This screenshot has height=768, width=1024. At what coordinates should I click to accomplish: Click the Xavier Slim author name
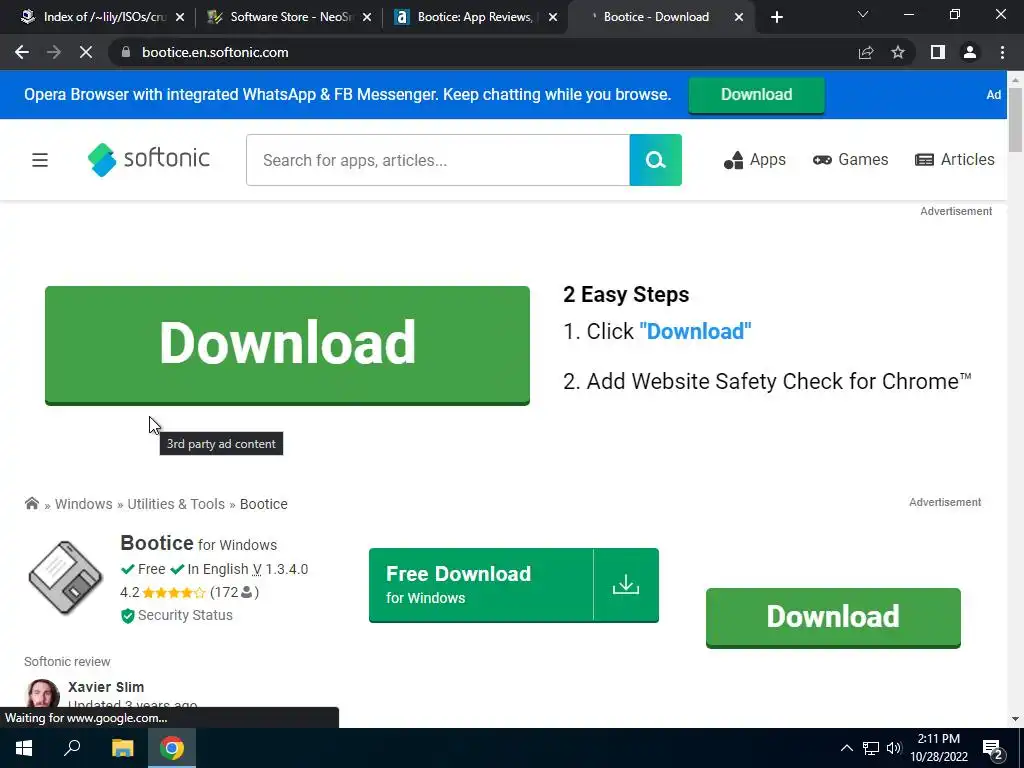click(106, 687)
